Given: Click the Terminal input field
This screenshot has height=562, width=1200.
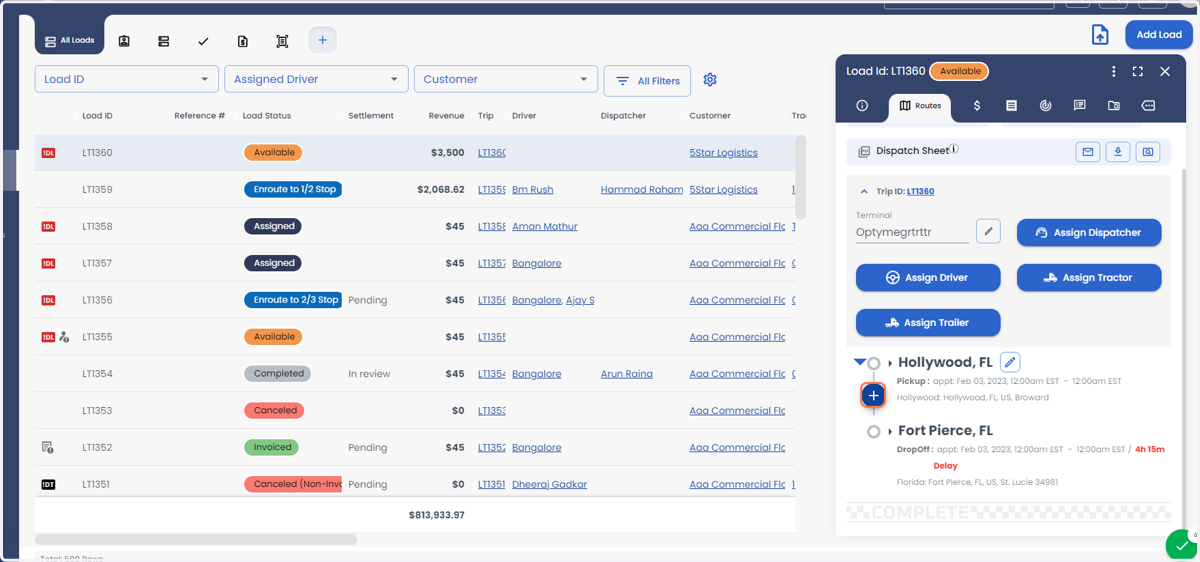Looking at the screenshot, I should pyautogui.click(x=912, y=232).
